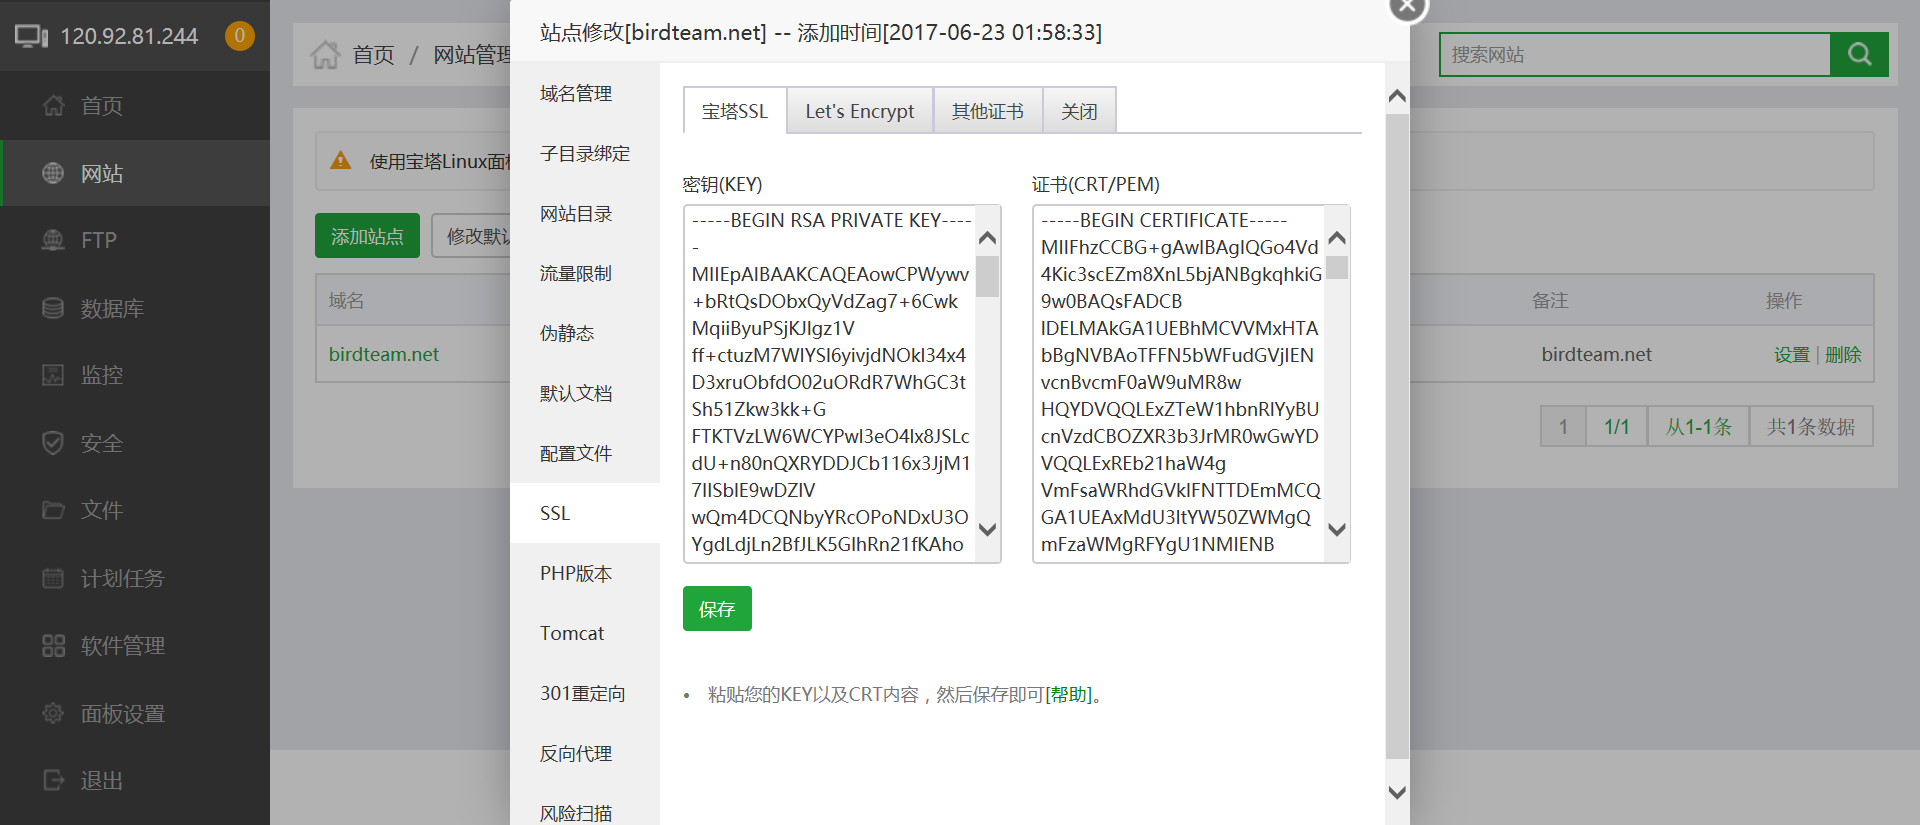Open Tomcat in the dialog menu
This screenshot has width=1920, height=825.
(585, 633)
